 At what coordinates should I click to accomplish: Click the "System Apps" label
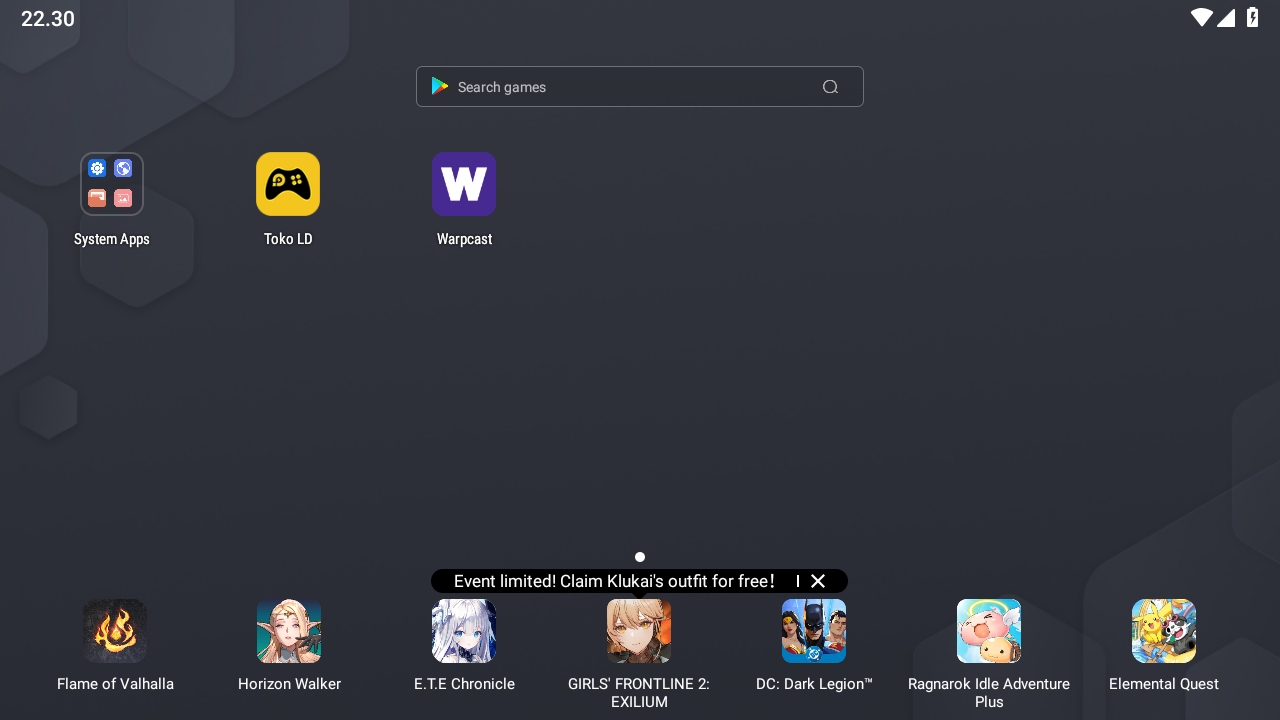(112, 239)
